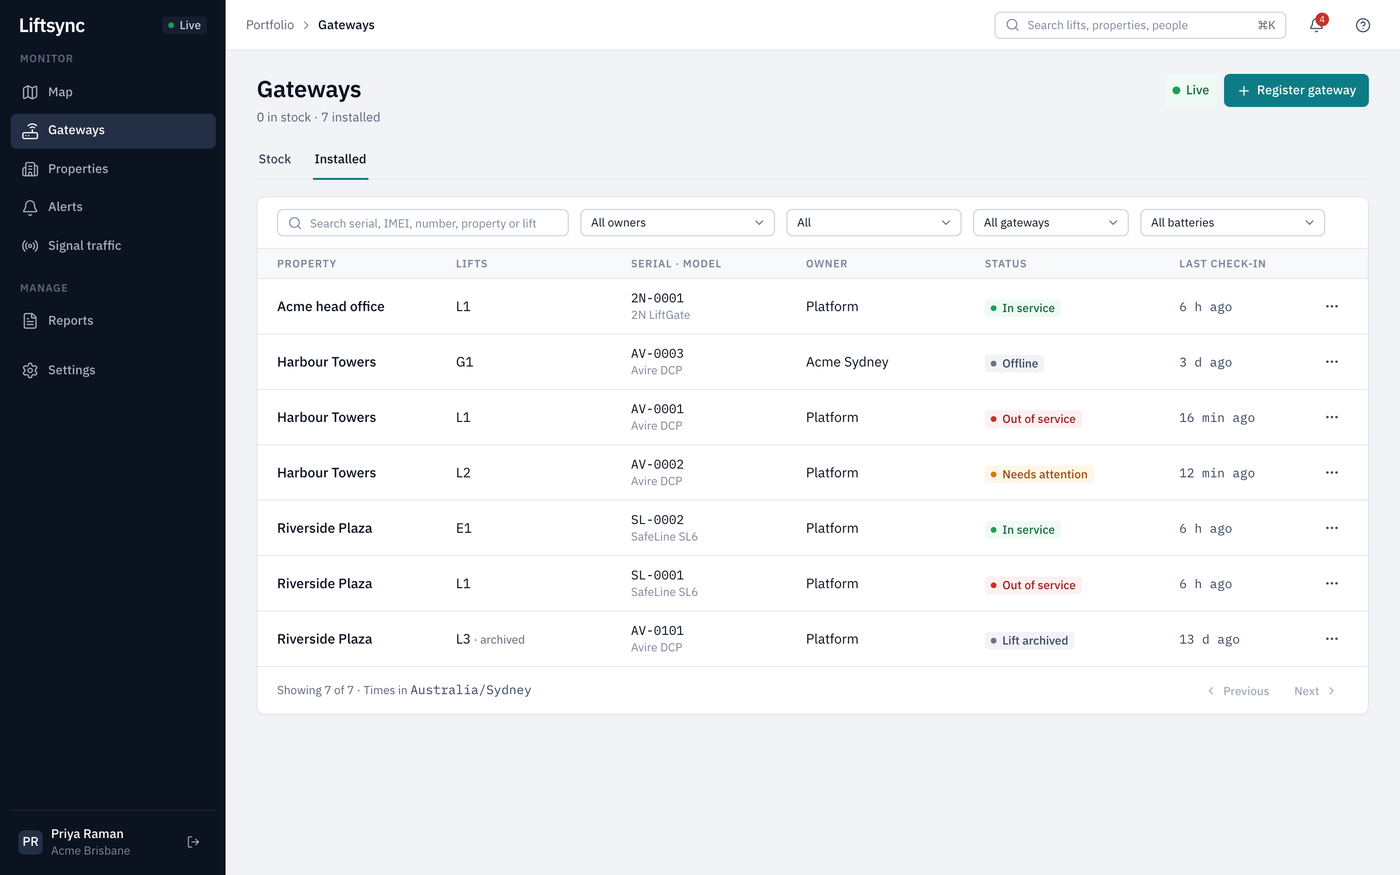This screenshot has height=875, width=1400.
Task: Switch to the Stock tab
Action: (275, 159)
